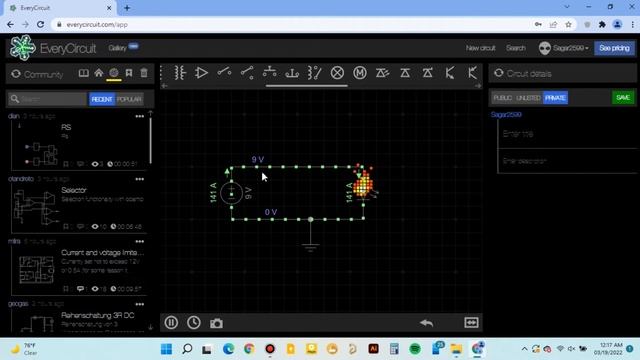Select the Zener diode component
The height and width of the screenshot is (360, 640).
(x=427, y=73)
